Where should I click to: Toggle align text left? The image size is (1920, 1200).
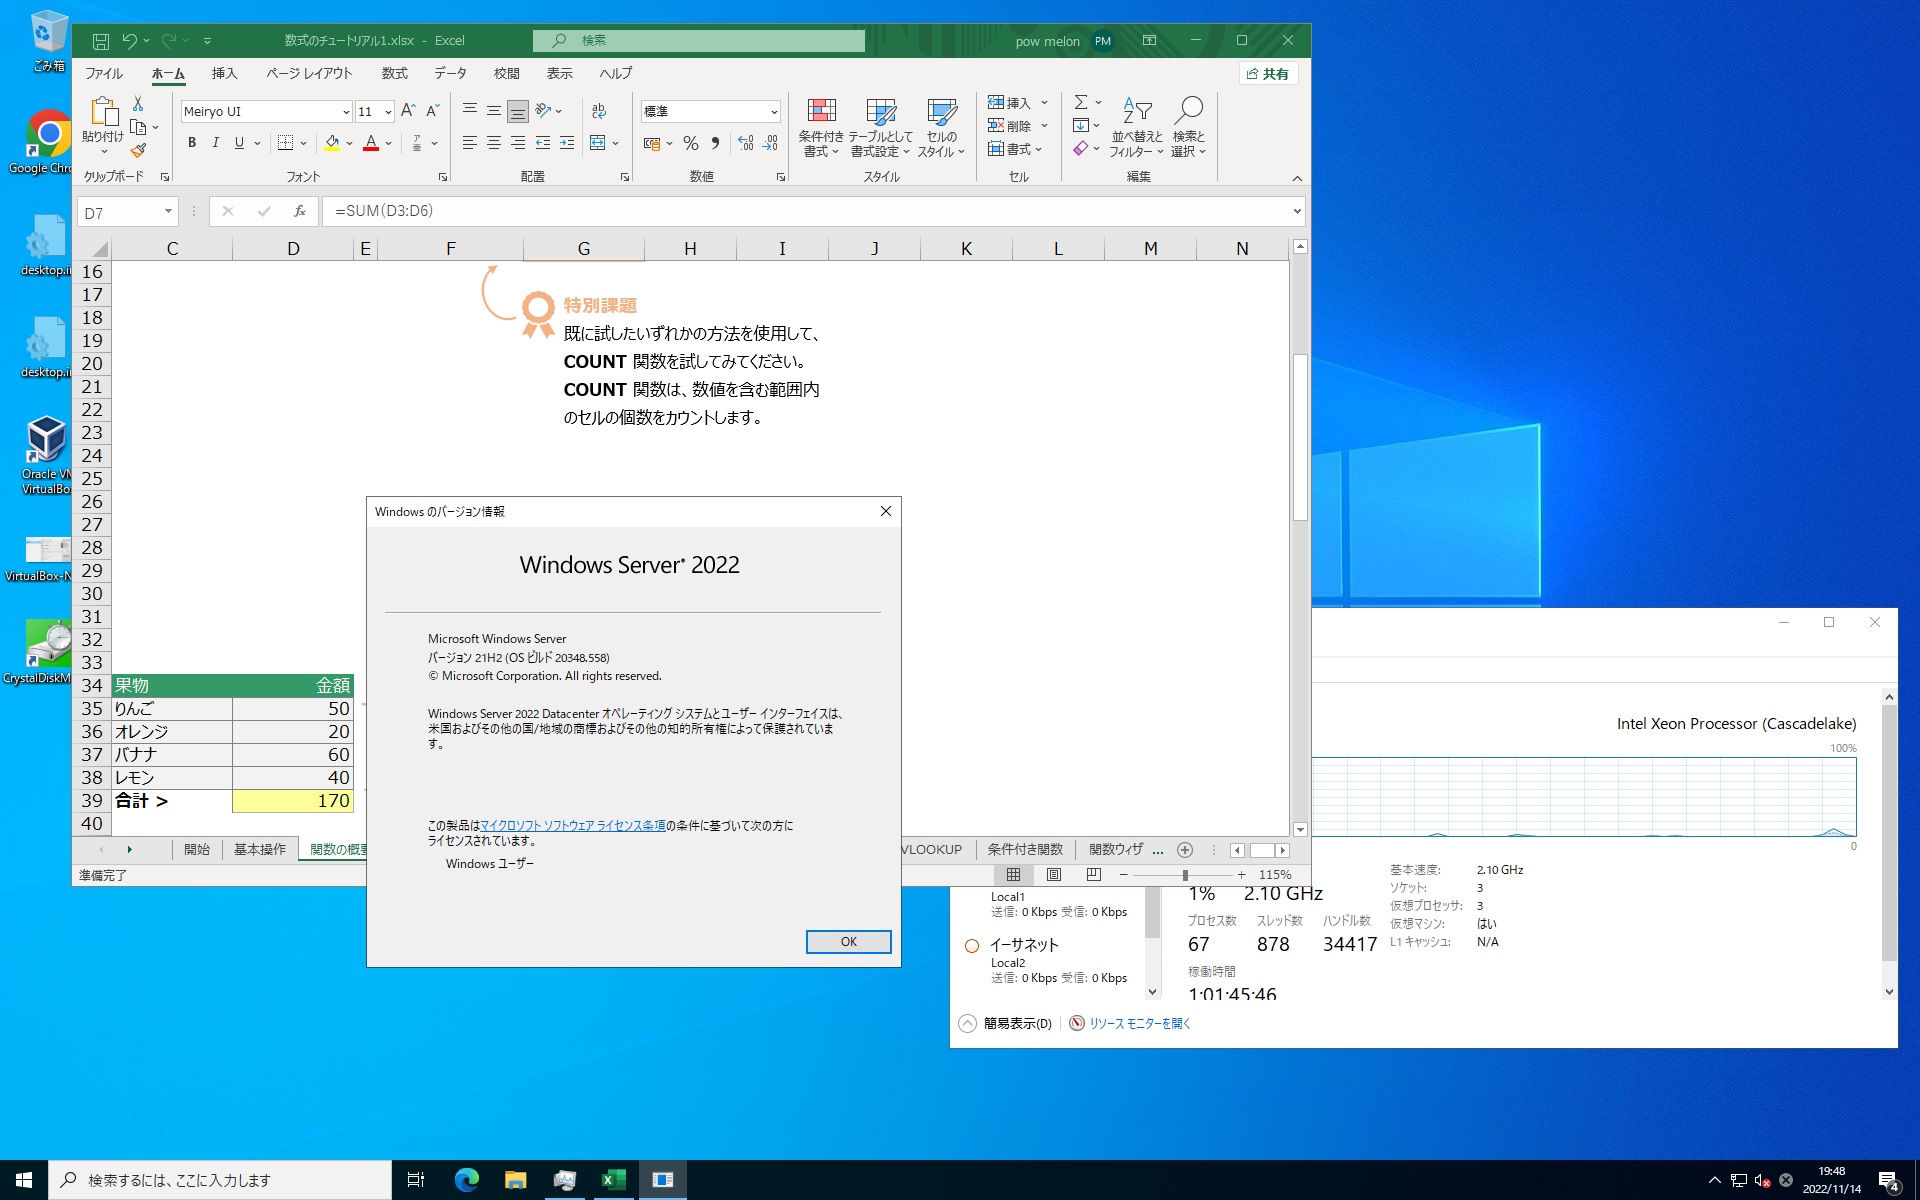pos(469,143)
